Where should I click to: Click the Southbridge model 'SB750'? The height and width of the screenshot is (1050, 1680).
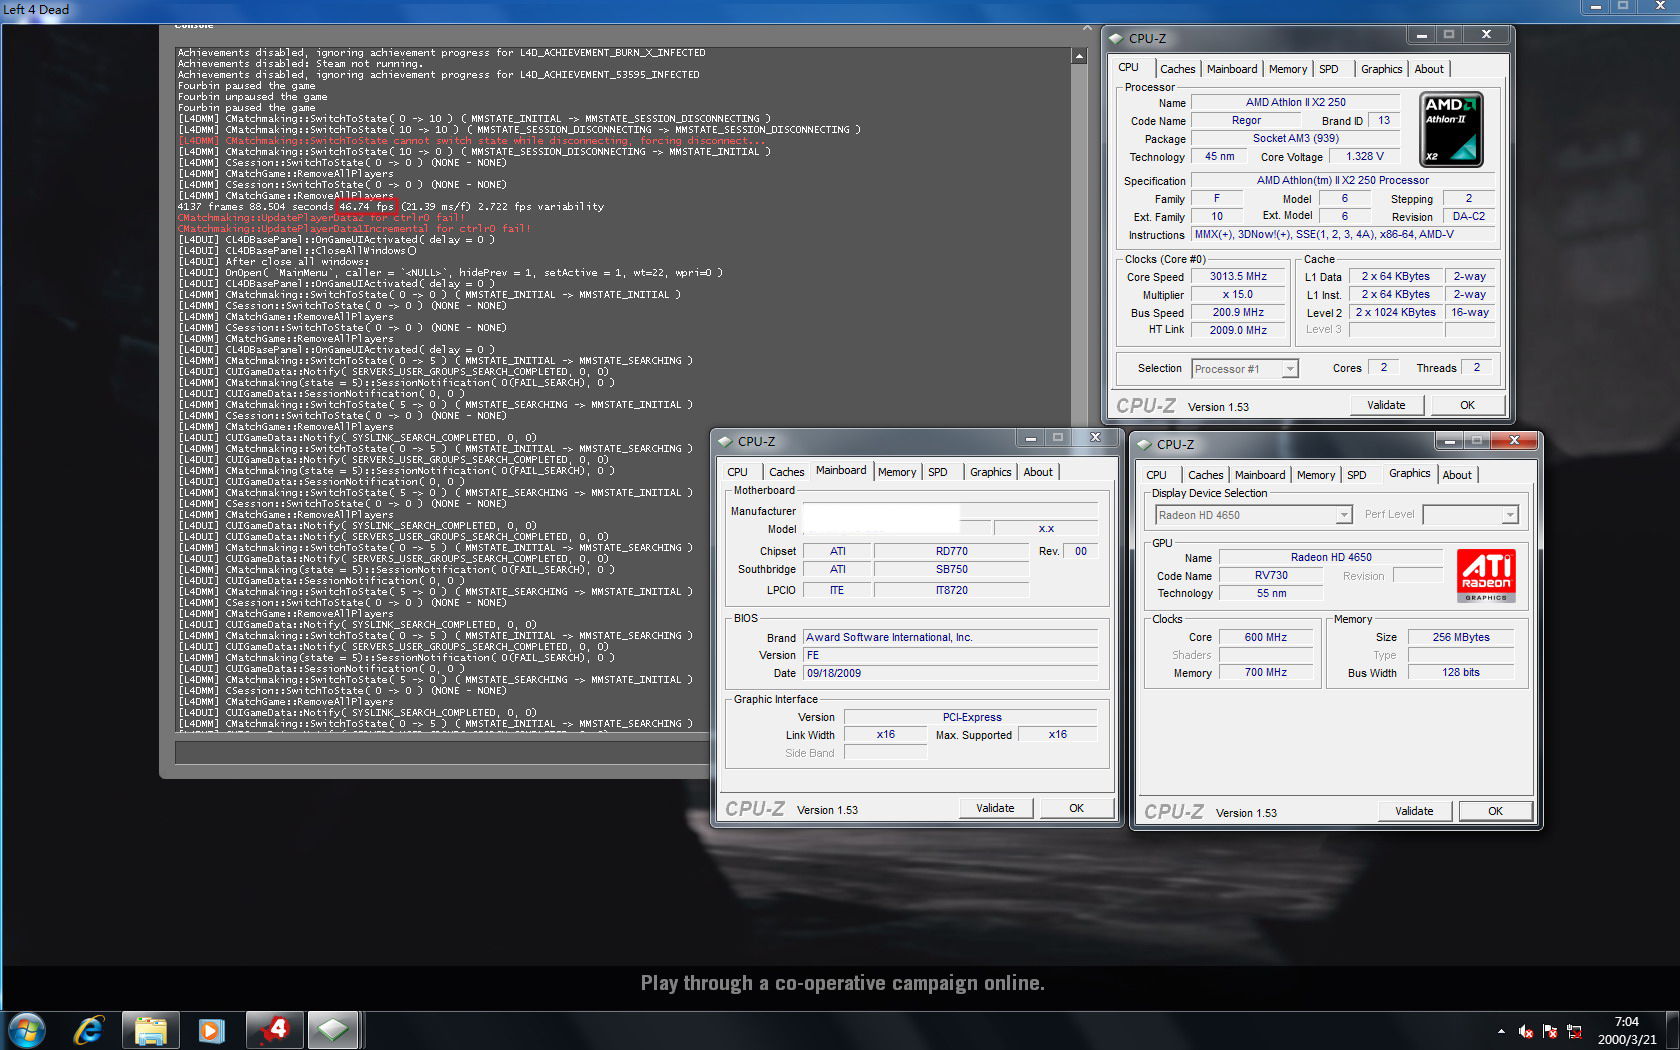coord(951,569)
